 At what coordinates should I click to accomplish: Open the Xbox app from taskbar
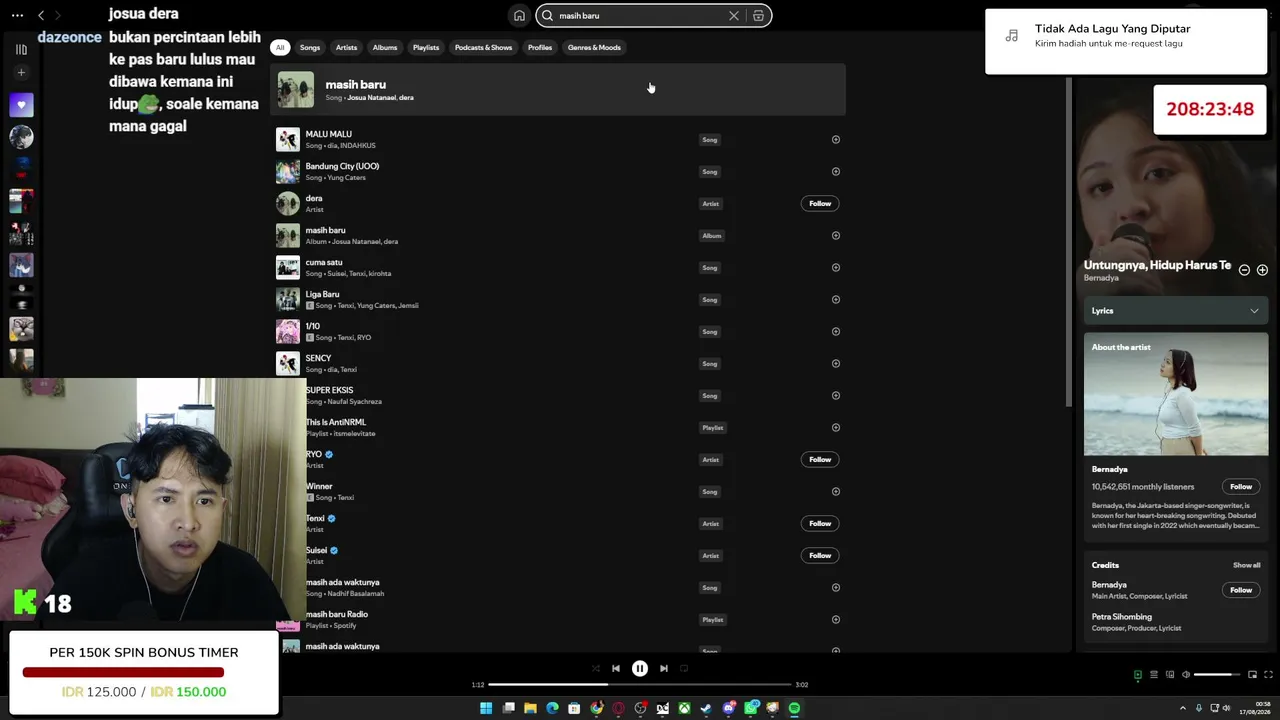point(684,708)
